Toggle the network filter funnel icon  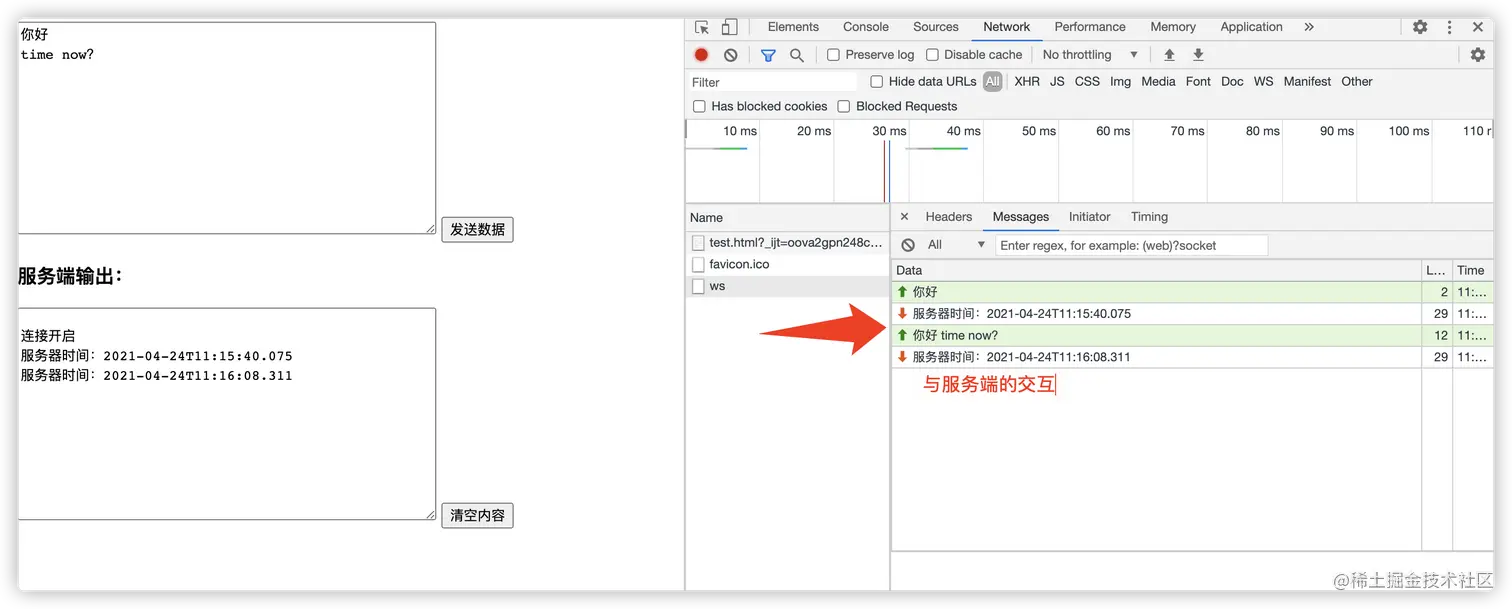click(x=768, y=55)
